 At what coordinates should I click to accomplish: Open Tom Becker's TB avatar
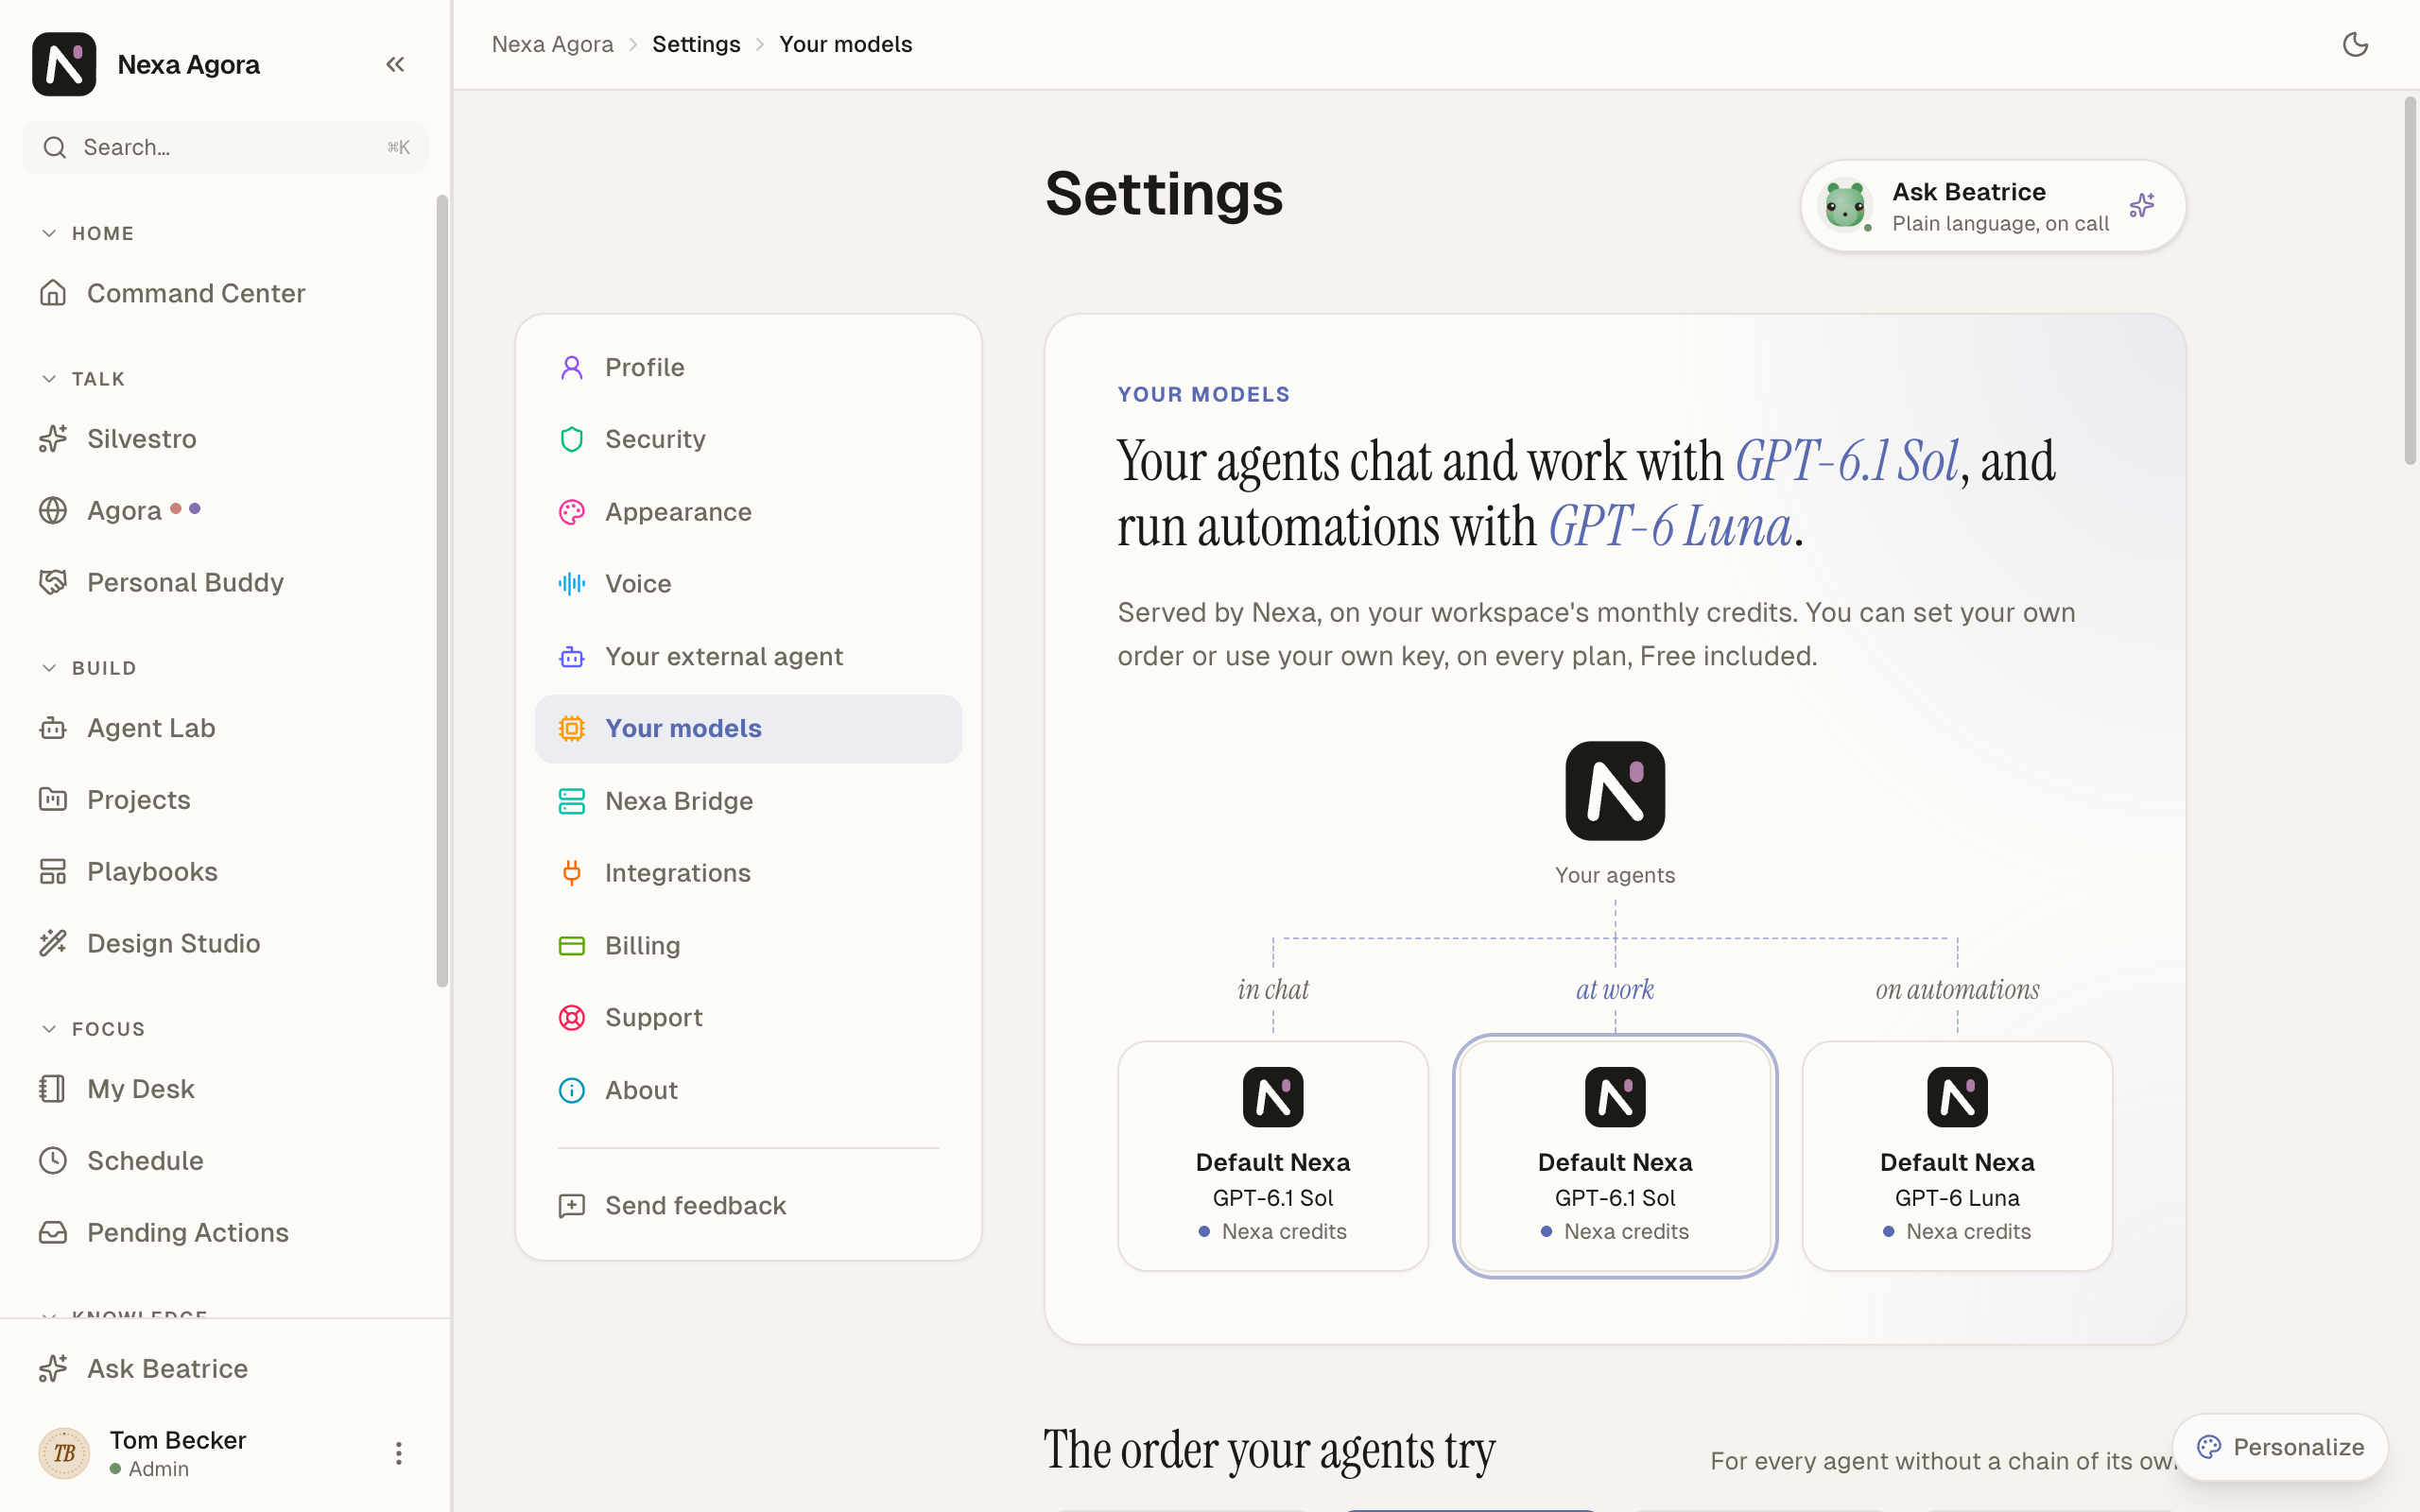coord(64,1453)
